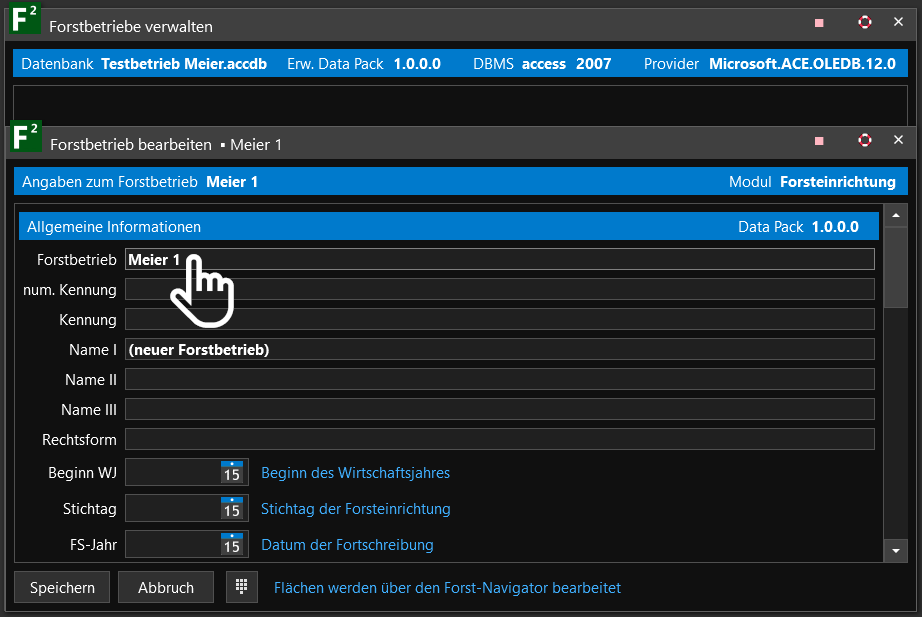Click into the Name II text field
The image size is (922, 617).
coord(500,380)
